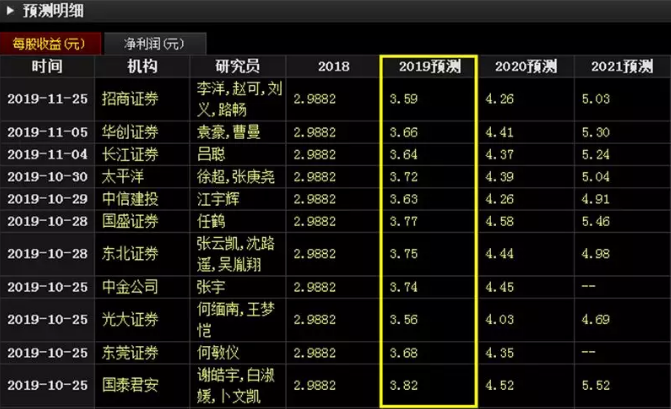Select the 2021 forecast value 4.69
The width and height of the screenshot is (671, 409).
pyautogui.click(x=596, y=319)
